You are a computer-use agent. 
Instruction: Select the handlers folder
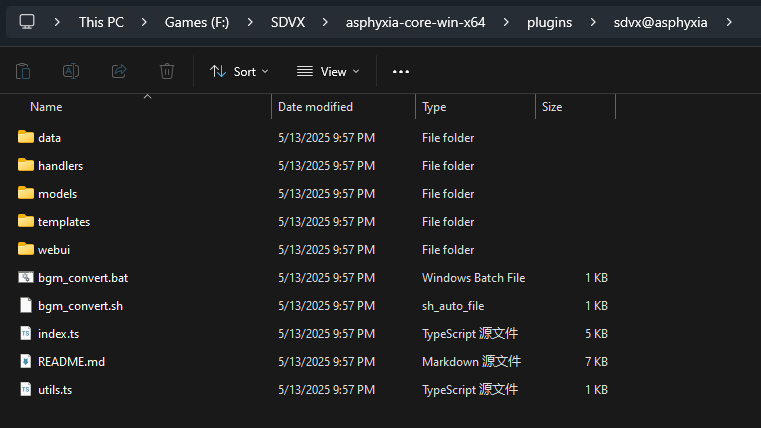click(60, 166)
